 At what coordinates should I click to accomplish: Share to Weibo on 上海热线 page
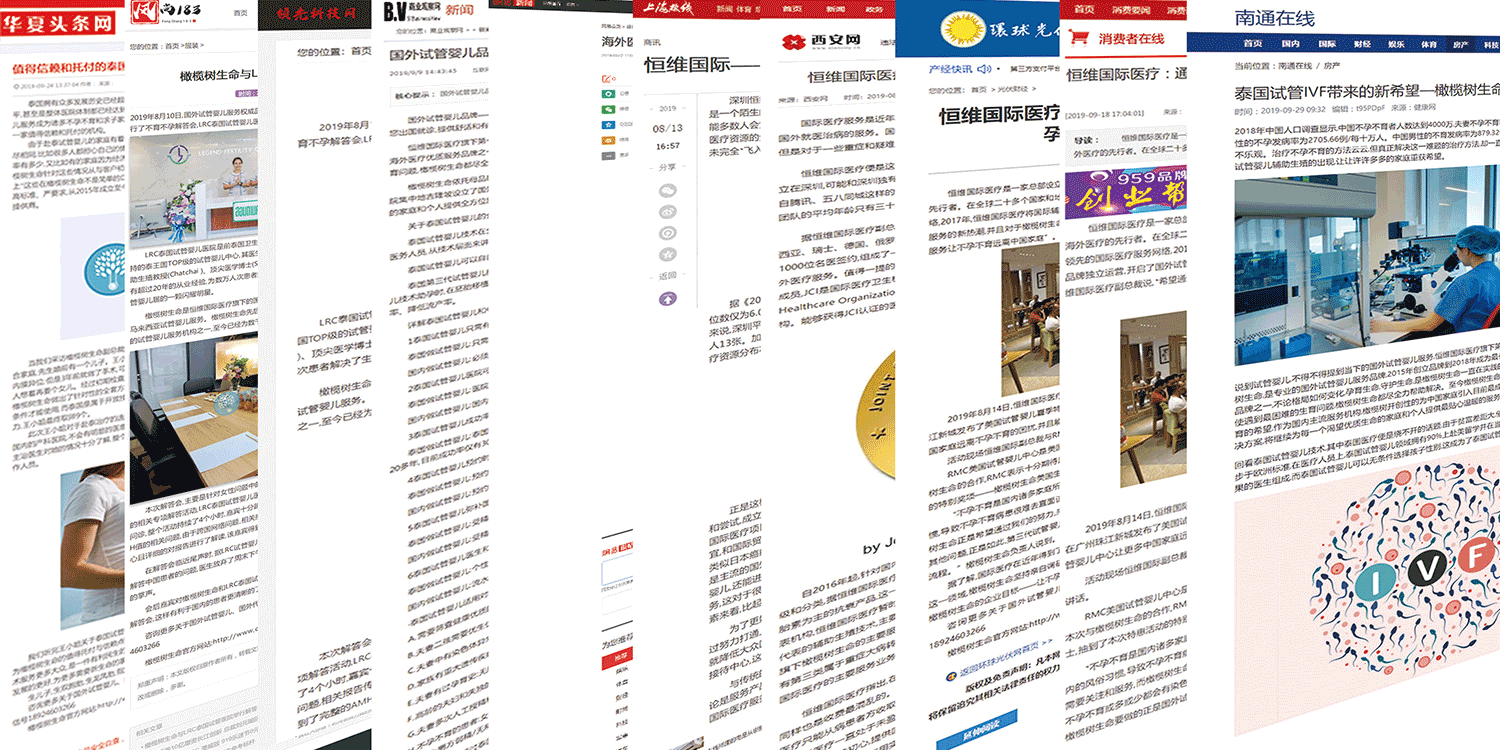[x=667, y=212]
